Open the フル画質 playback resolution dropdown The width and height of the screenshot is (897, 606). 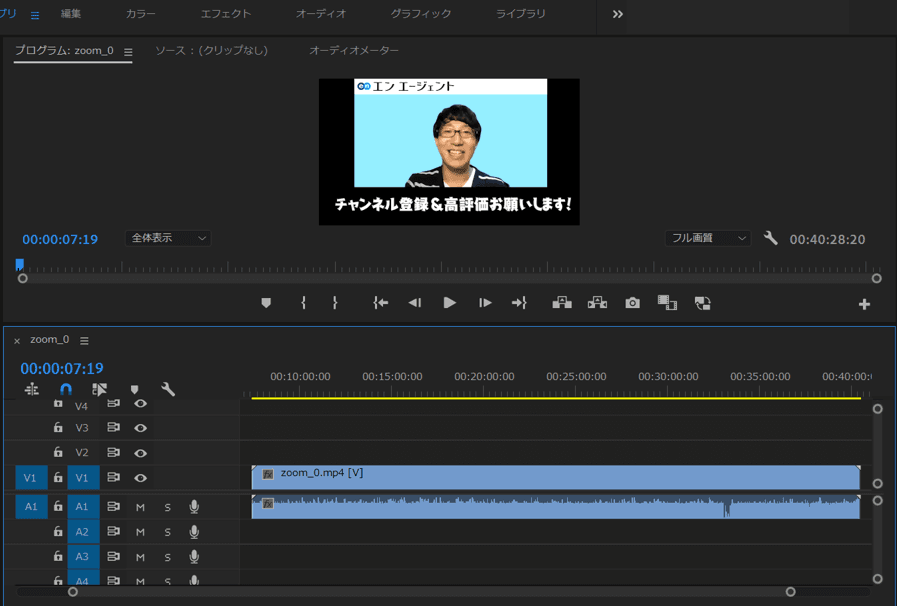[708, 238]
